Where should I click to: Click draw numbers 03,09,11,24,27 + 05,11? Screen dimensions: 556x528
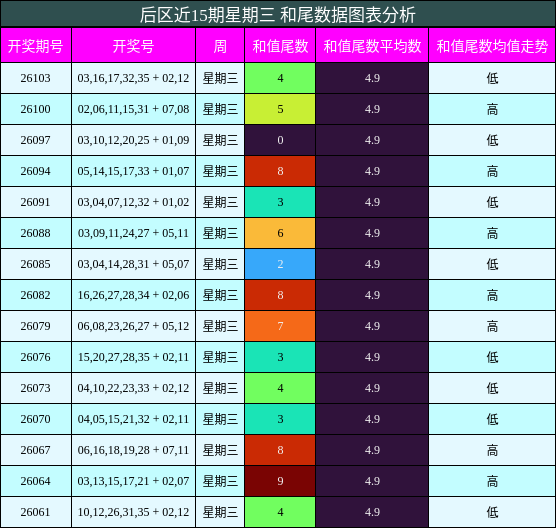pyautogui.click(x=133, y=233)
